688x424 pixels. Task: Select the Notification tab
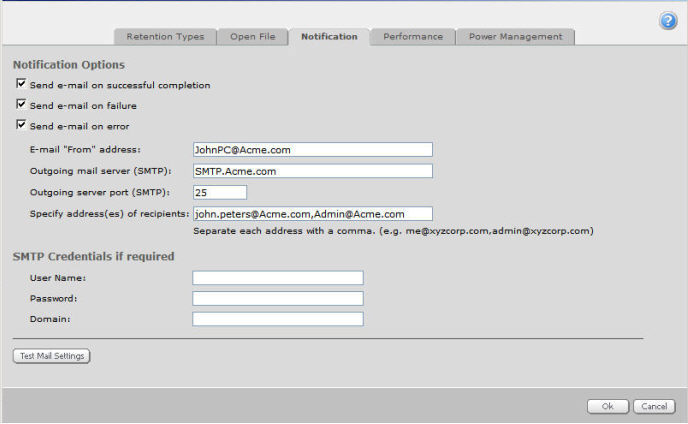tap(329, 37)
